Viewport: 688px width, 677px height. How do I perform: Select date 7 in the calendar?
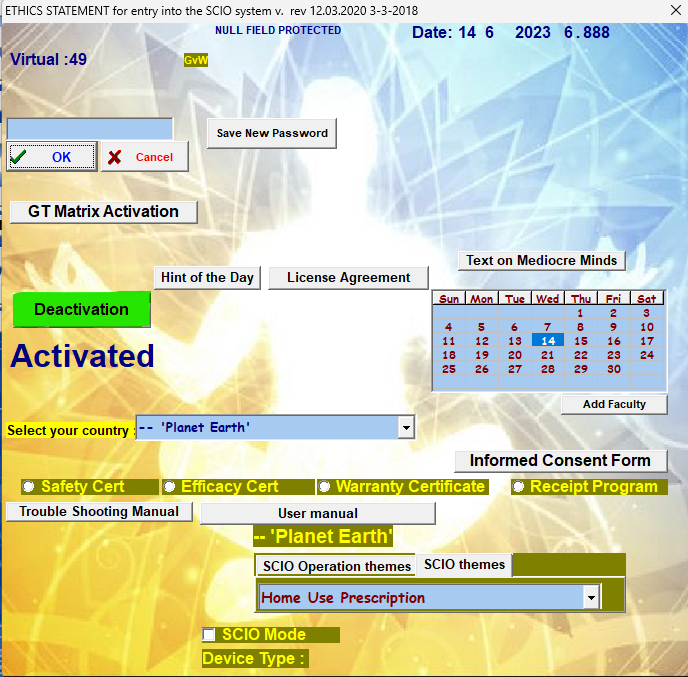coord(548,327)
